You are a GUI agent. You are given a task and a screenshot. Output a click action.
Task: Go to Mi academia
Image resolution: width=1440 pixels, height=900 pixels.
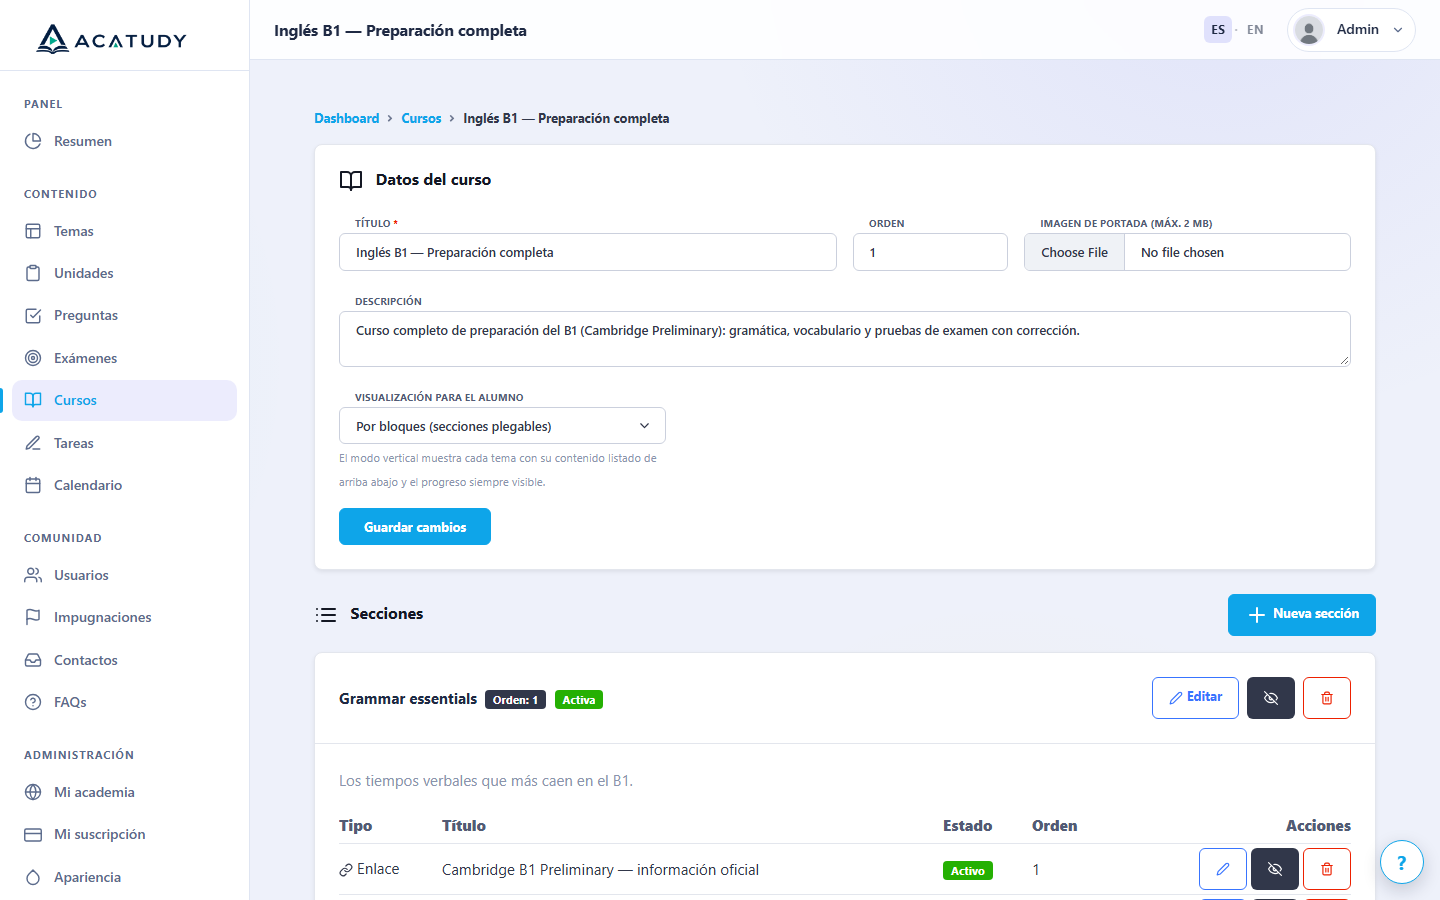124,792
